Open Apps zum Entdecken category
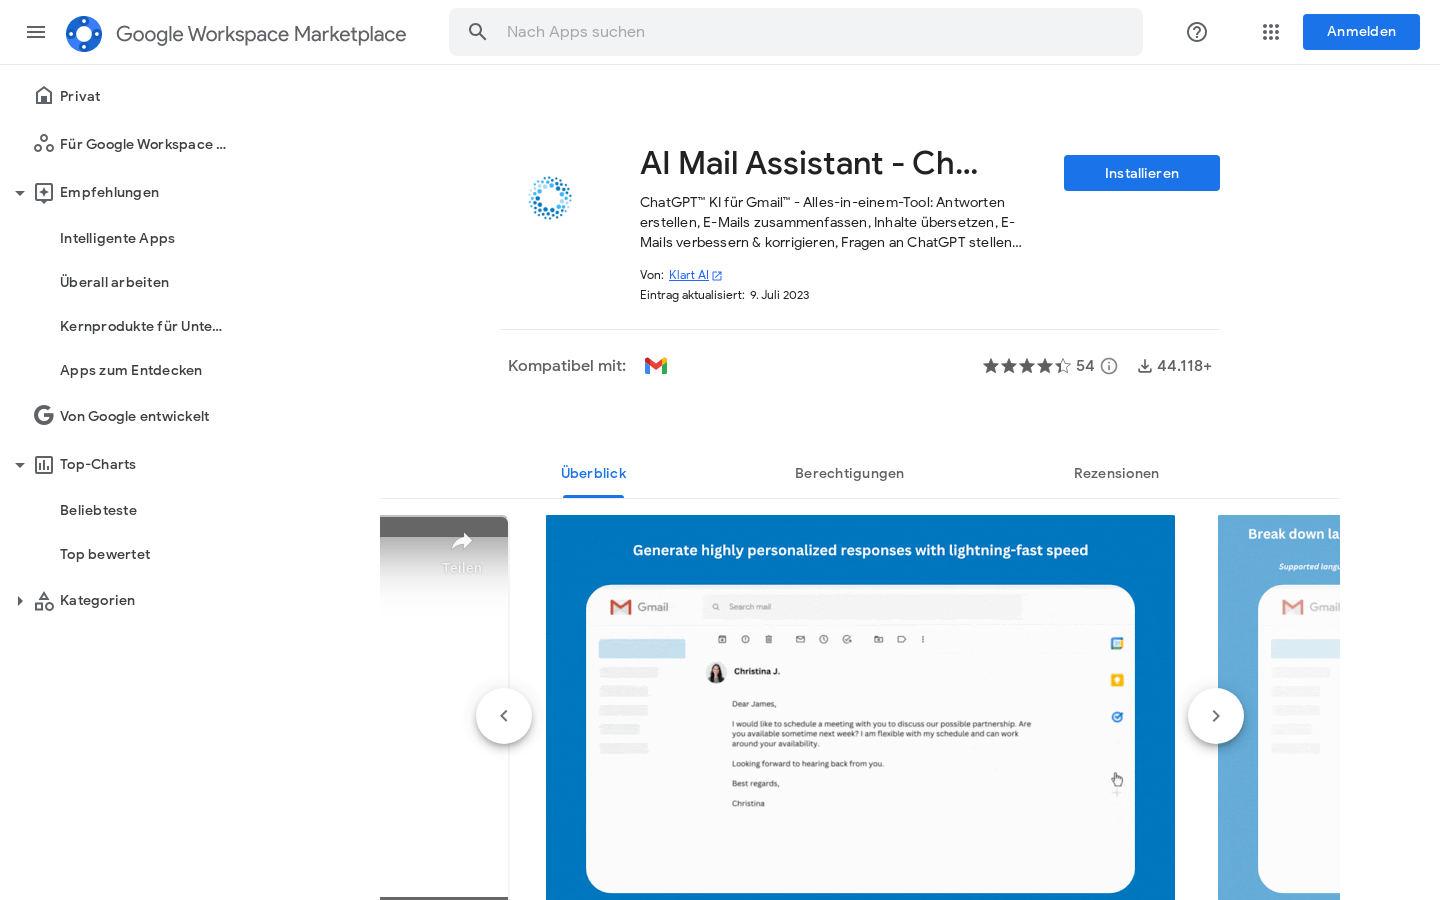The height and width of the screenshot is (900, 1440). point(131,370)
